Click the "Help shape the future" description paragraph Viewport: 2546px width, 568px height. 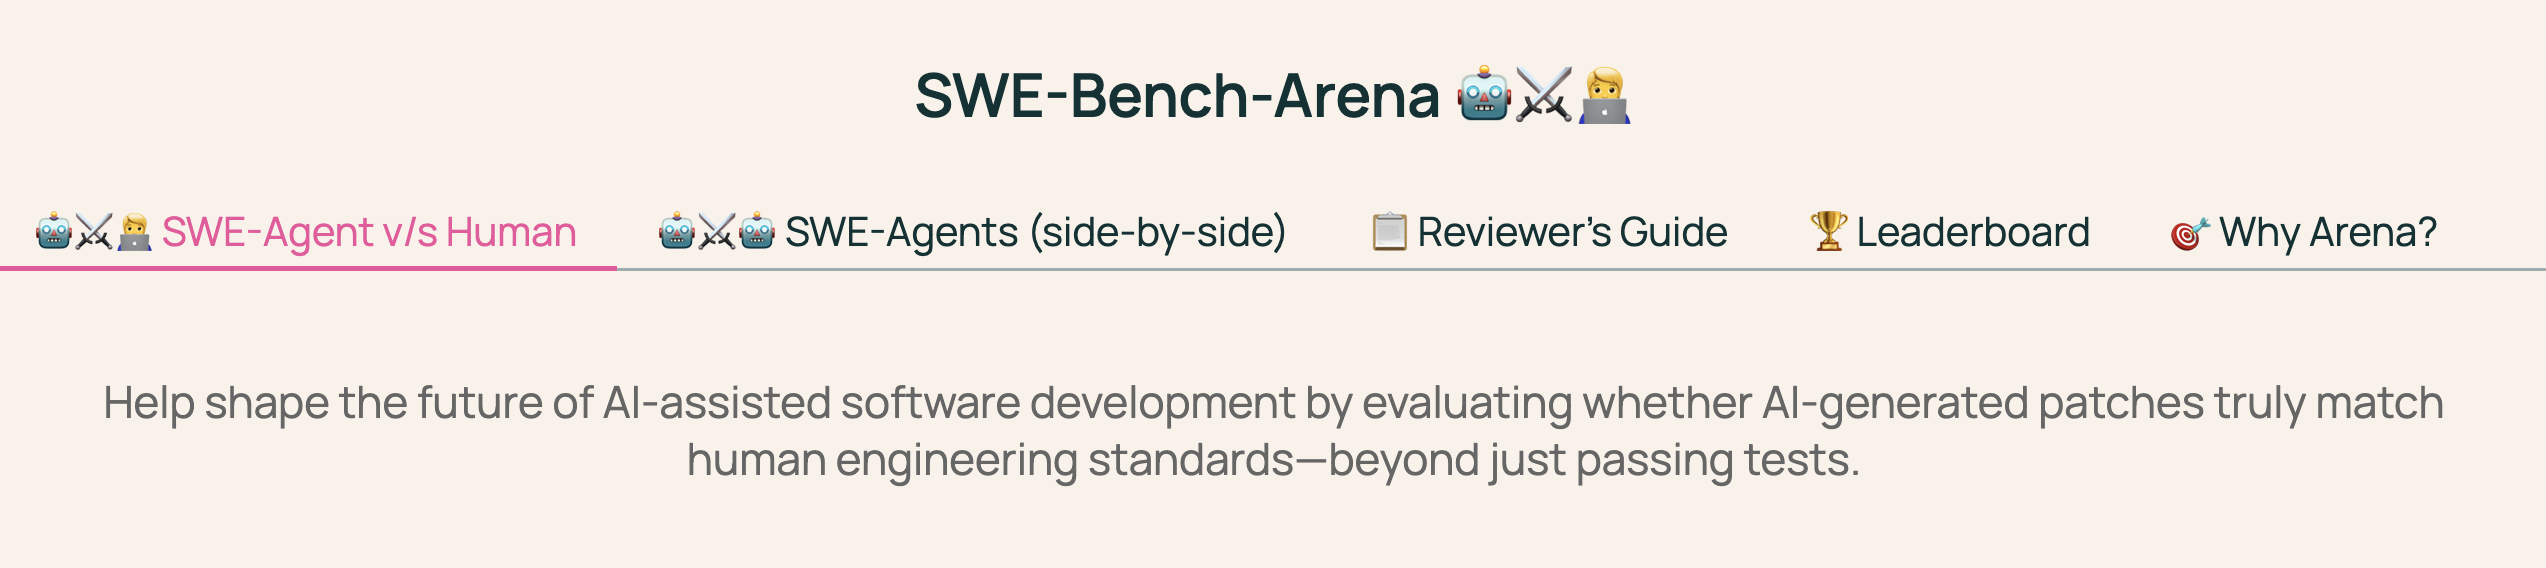[1272, 404]
